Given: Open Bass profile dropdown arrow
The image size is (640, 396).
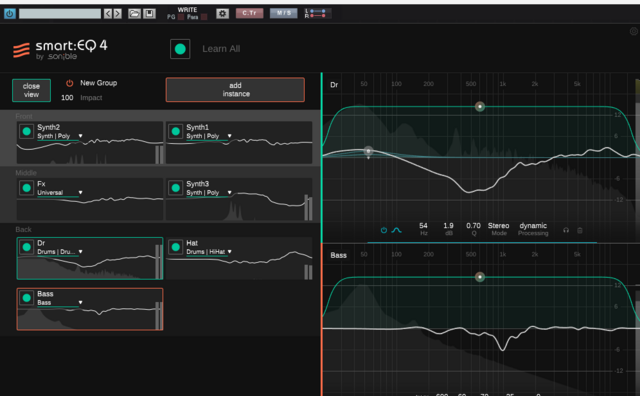Looking at the screenshot, I should pyautogui.click(x=80, y=303).
